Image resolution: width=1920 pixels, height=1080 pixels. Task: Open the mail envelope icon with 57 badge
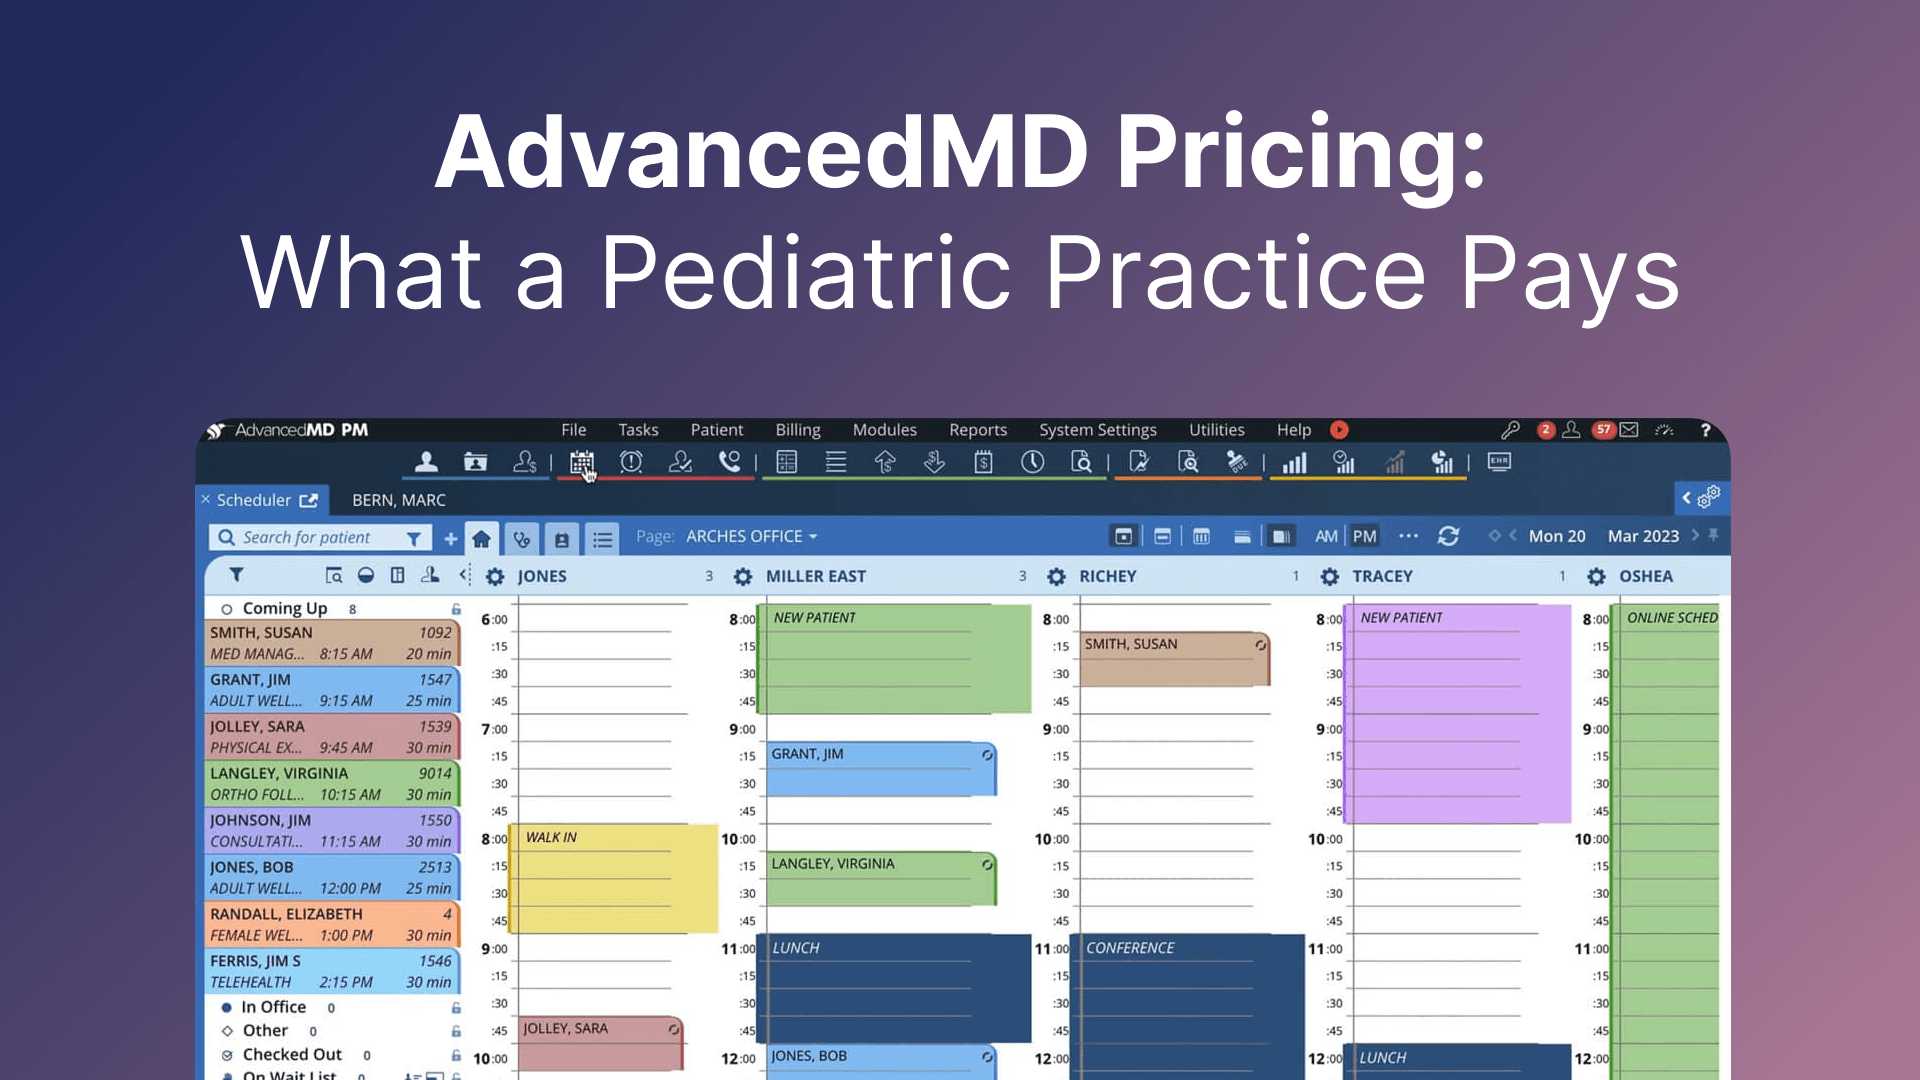1629,430
